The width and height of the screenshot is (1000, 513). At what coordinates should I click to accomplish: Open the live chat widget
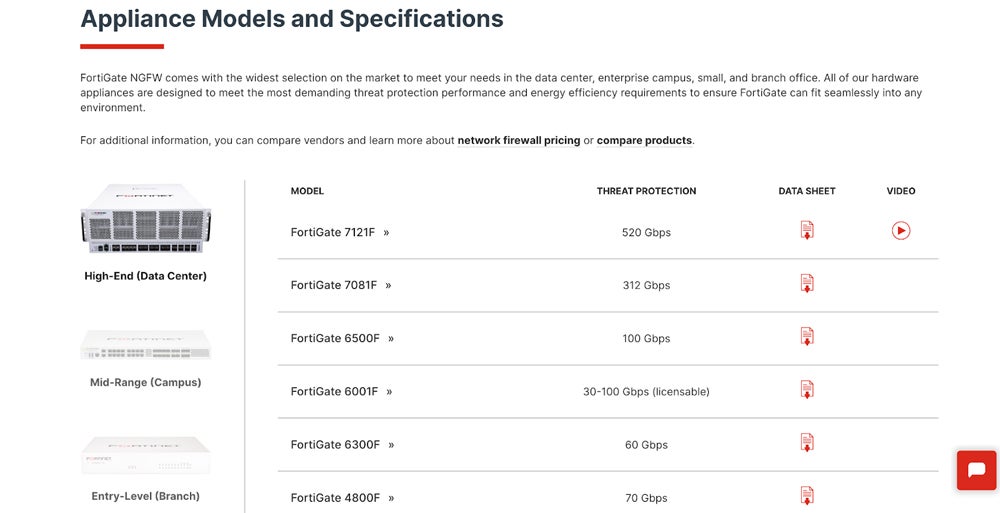(976, 470)
